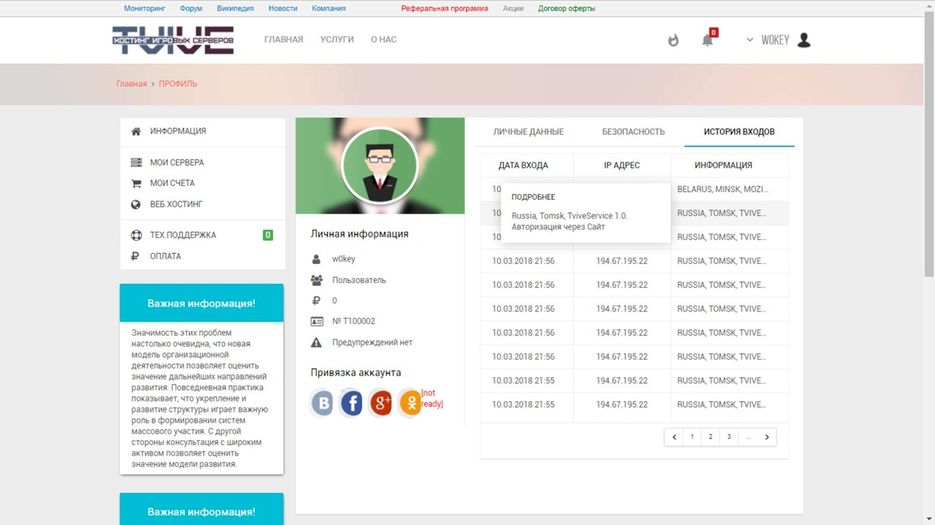Go to next page of login history
The height and width of the screenshot is (525, 935).
pos(766,437)
